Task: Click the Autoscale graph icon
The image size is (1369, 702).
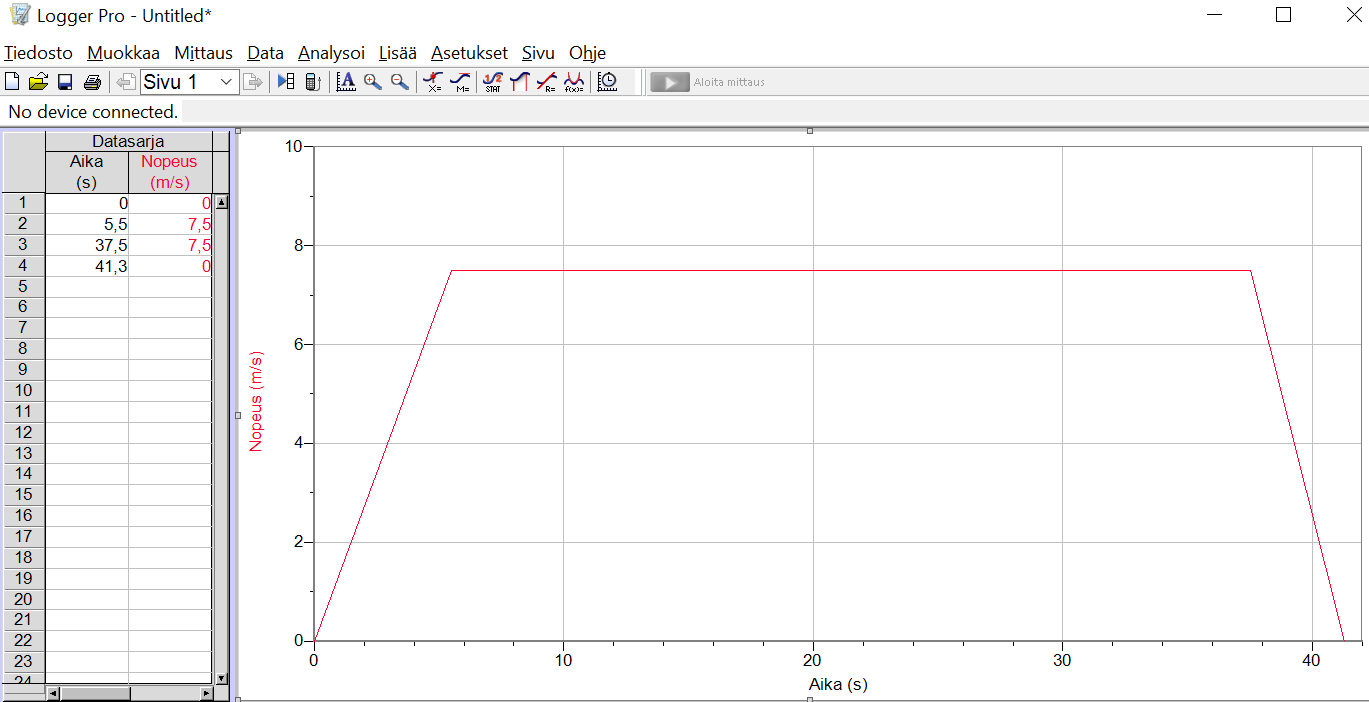Action: tap(346, 82)
